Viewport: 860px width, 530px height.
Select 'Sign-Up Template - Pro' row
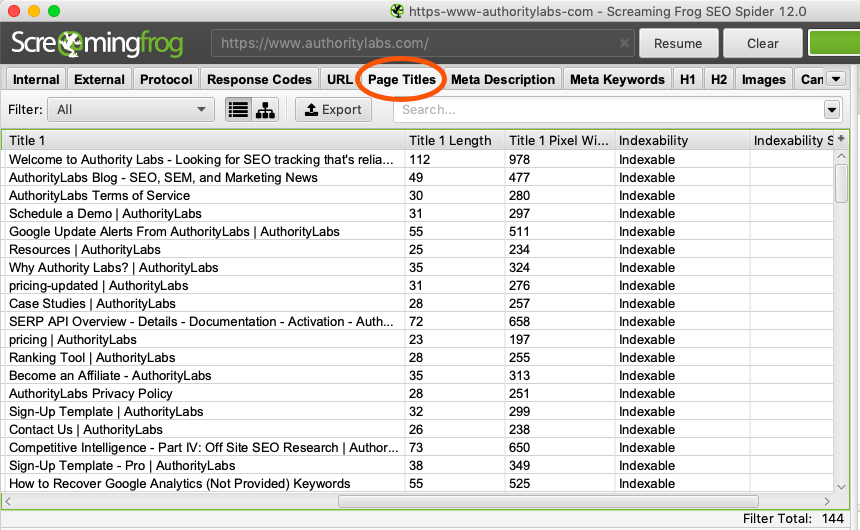point(418,466)
